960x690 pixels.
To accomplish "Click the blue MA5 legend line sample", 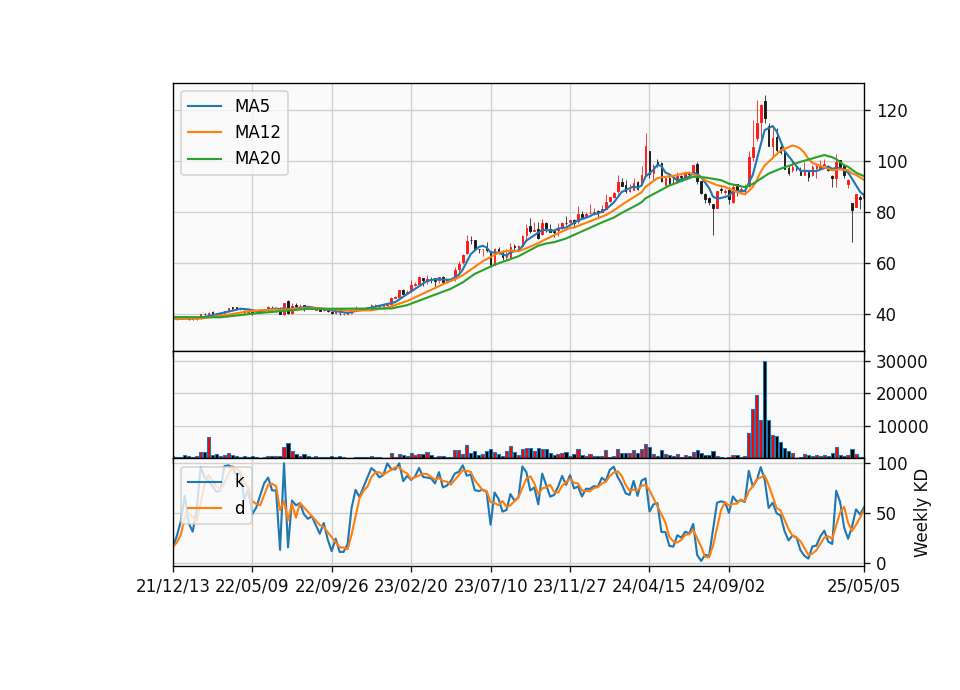I will pyautogui.click(x=204, y=106).
